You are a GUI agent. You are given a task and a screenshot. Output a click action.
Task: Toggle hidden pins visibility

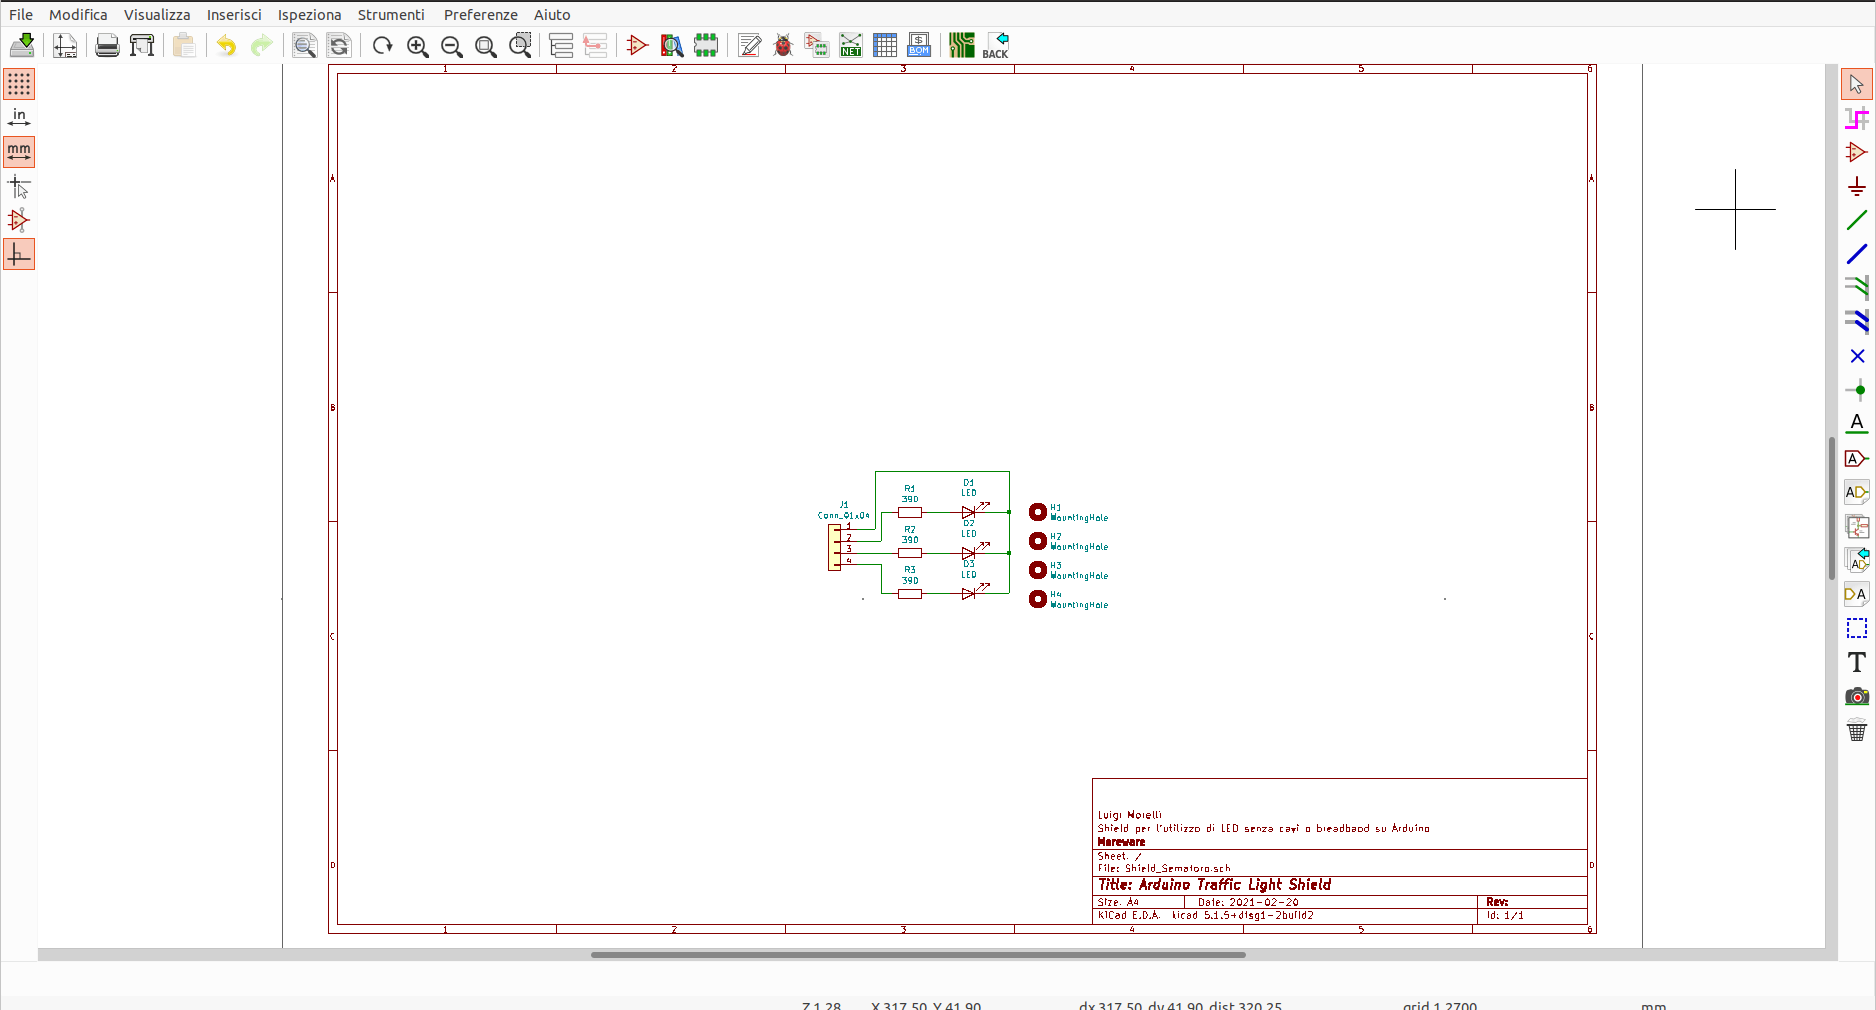click(x=19, y=221)
